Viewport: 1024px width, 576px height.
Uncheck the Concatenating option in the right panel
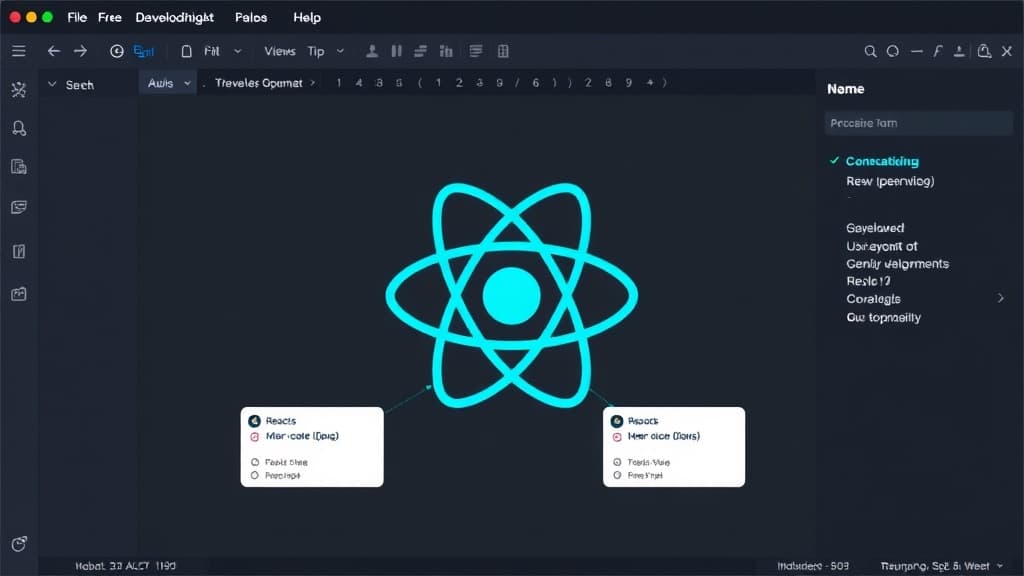click(x=836, y=161)
